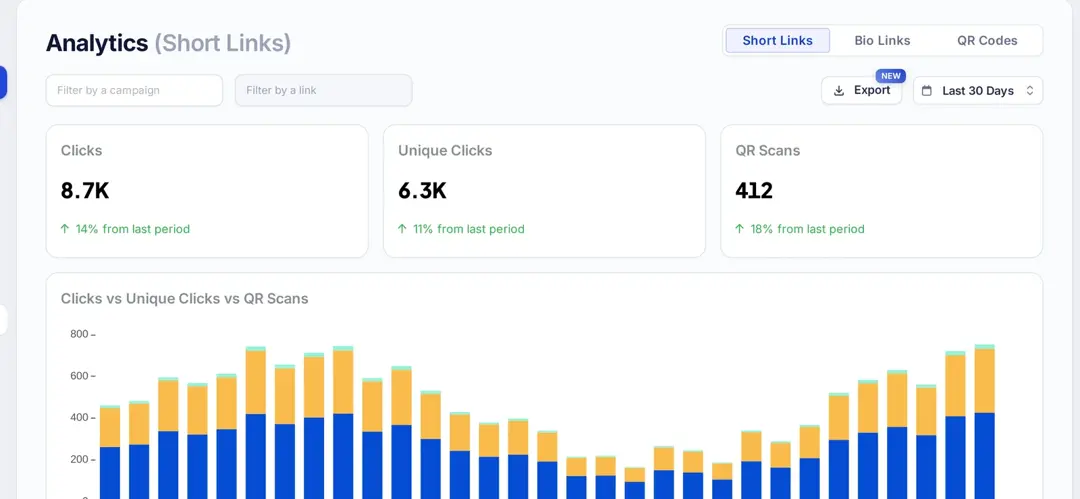Click the orange segment of the last chart bar
Viewport: 1080px width, 499px height.
(984, 381)
